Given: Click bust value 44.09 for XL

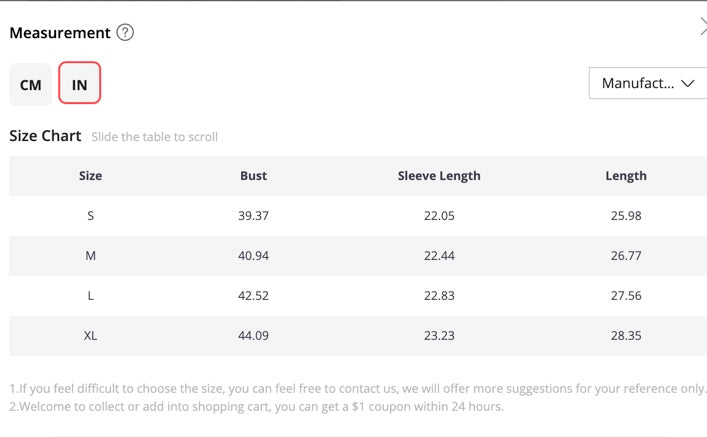Looking at the screenshot, I should tap(254, 336).
